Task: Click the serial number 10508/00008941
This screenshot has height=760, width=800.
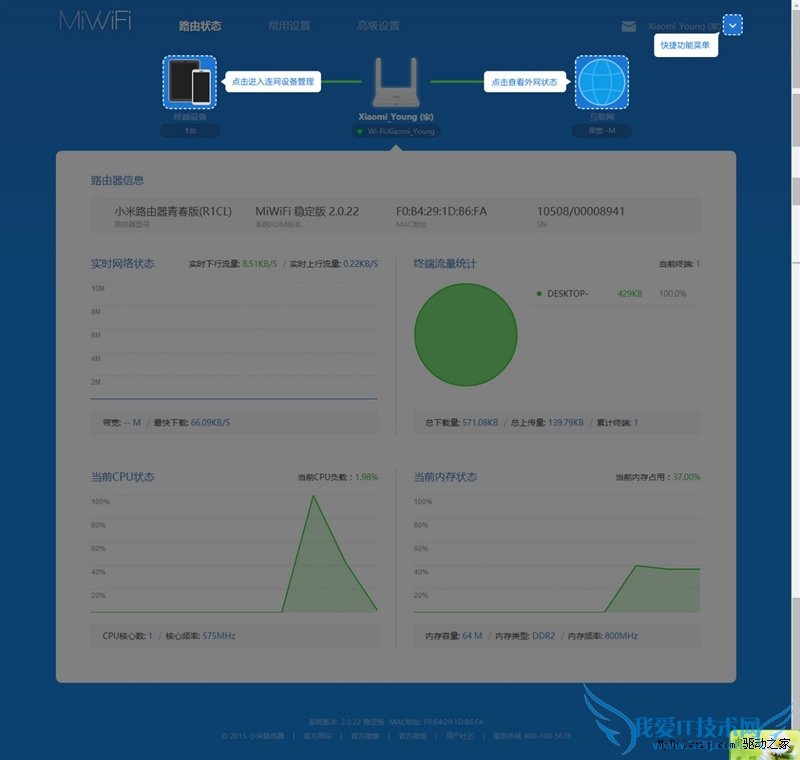Action: coord(581,211)
